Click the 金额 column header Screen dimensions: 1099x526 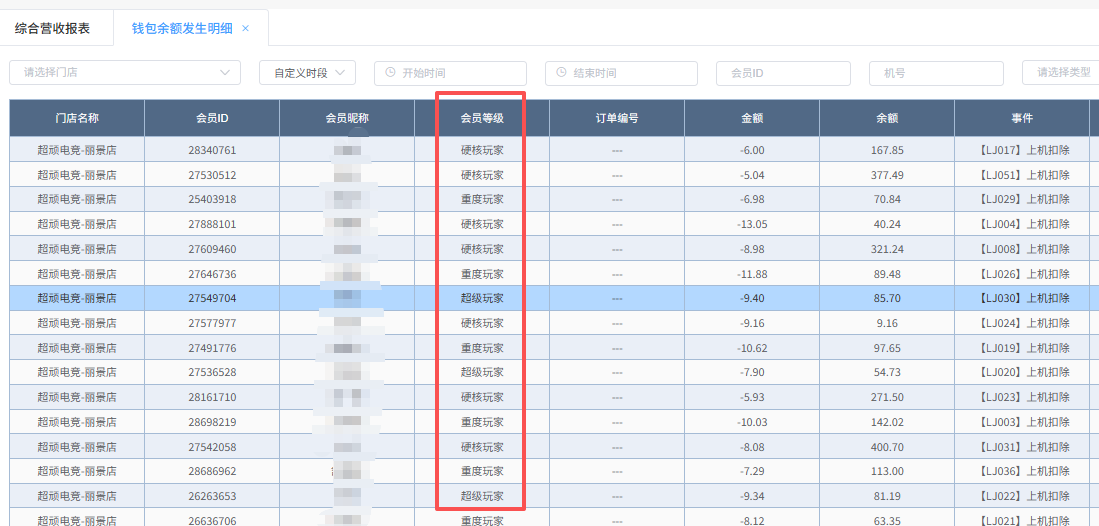point(752,118)
